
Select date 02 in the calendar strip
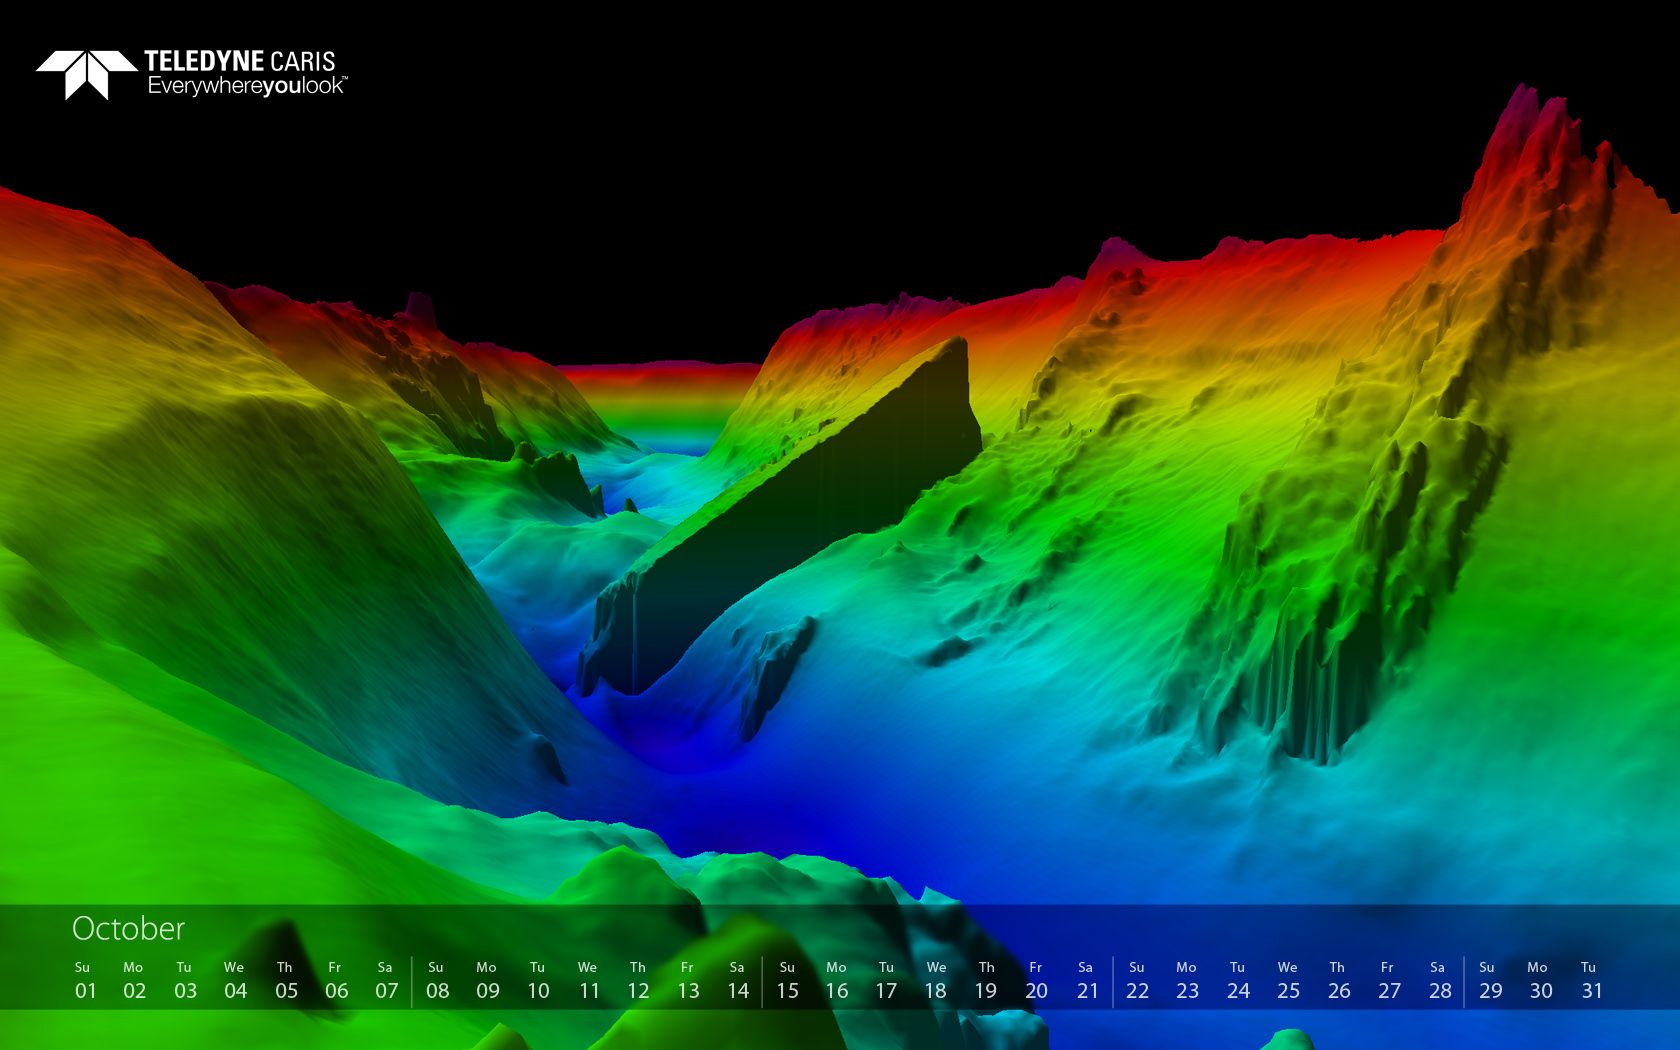pyautogui.click(x=135, y=991)
